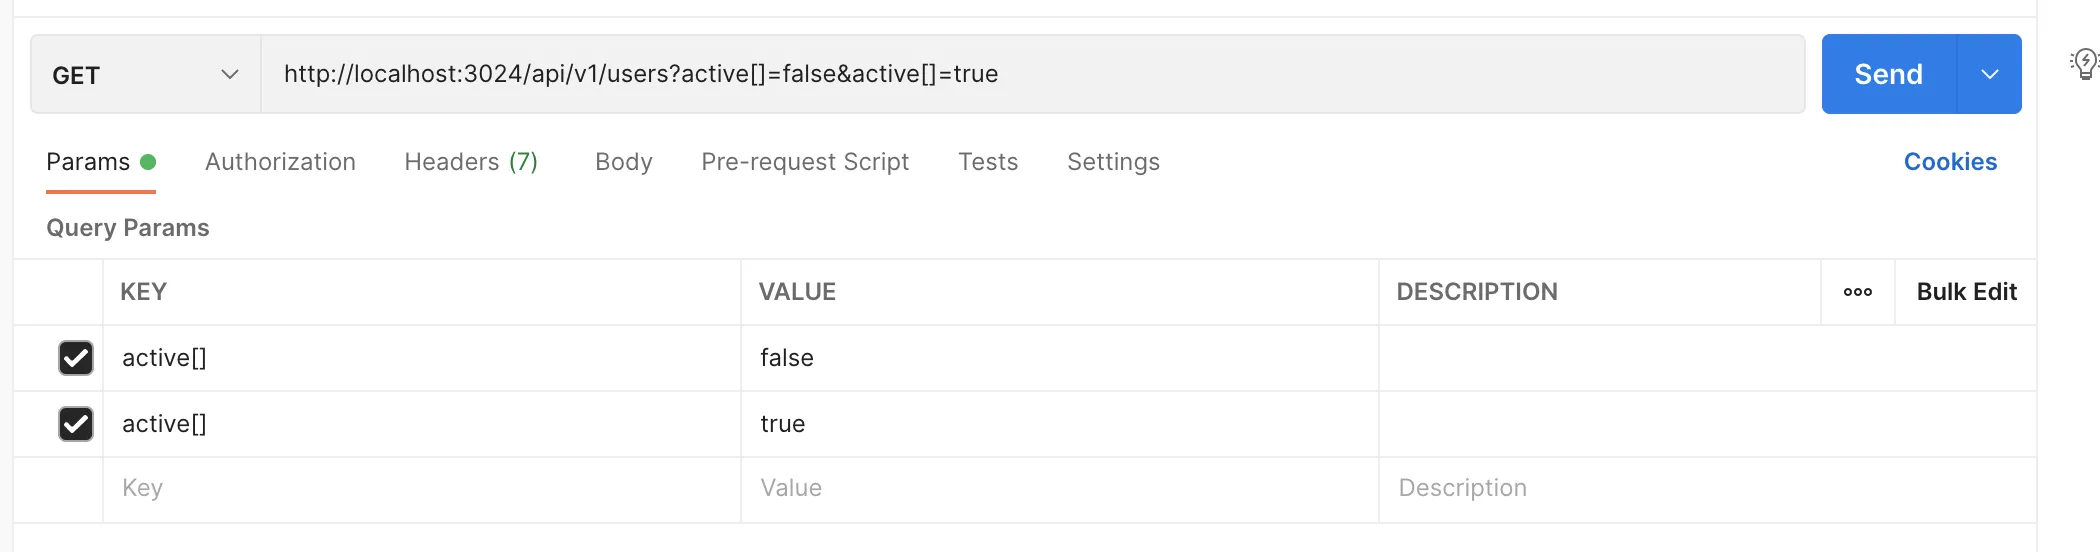The width and height of the screenshot is (2100, 552).
Task: Open column options three-dots icon
Action: (x=1858, y=292)
